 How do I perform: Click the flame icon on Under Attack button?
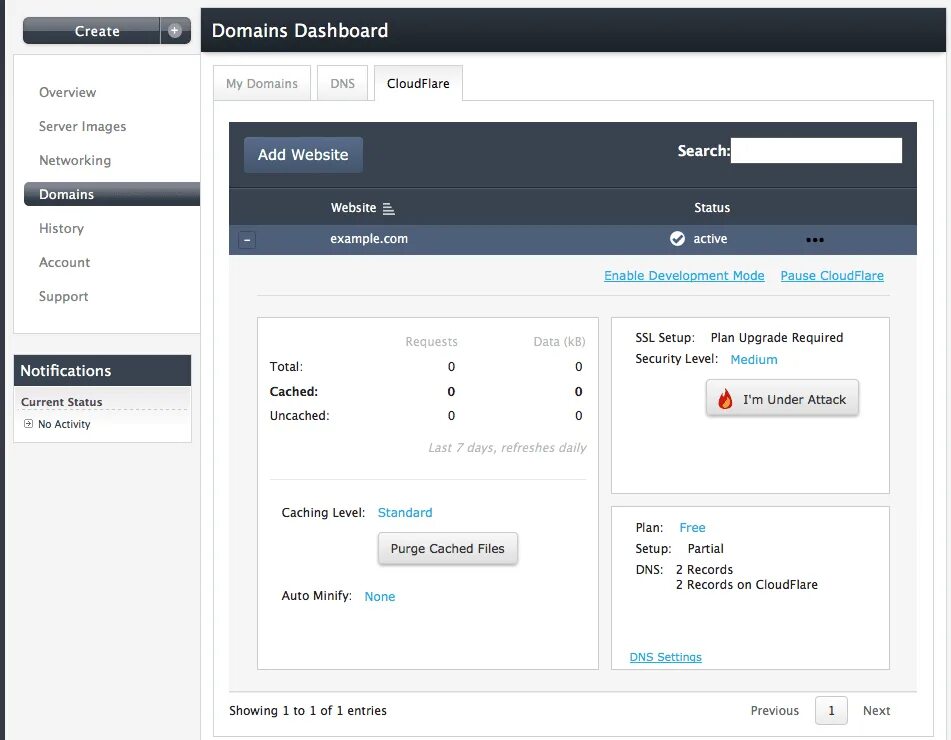click(x=725, y=399)
